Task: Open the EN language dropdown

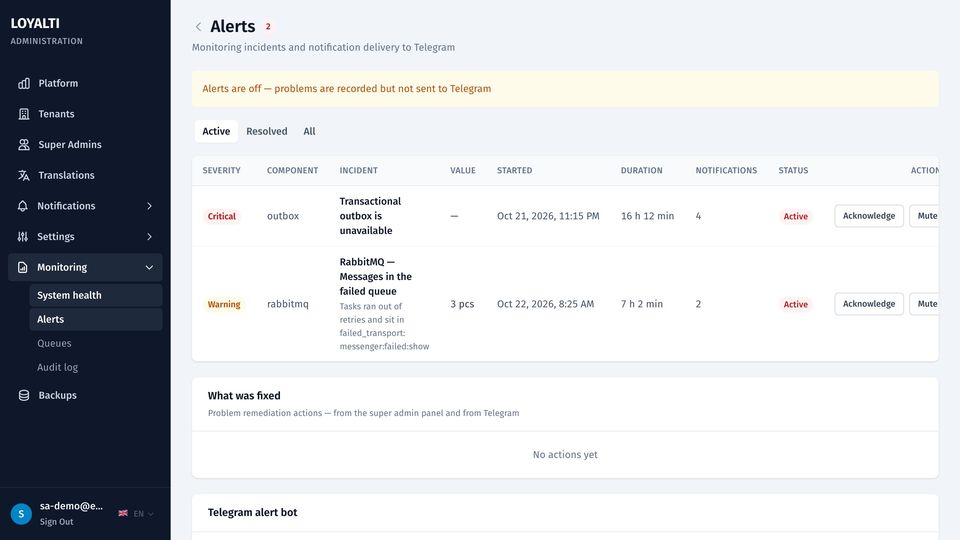Action: click(x=143, y=514)
